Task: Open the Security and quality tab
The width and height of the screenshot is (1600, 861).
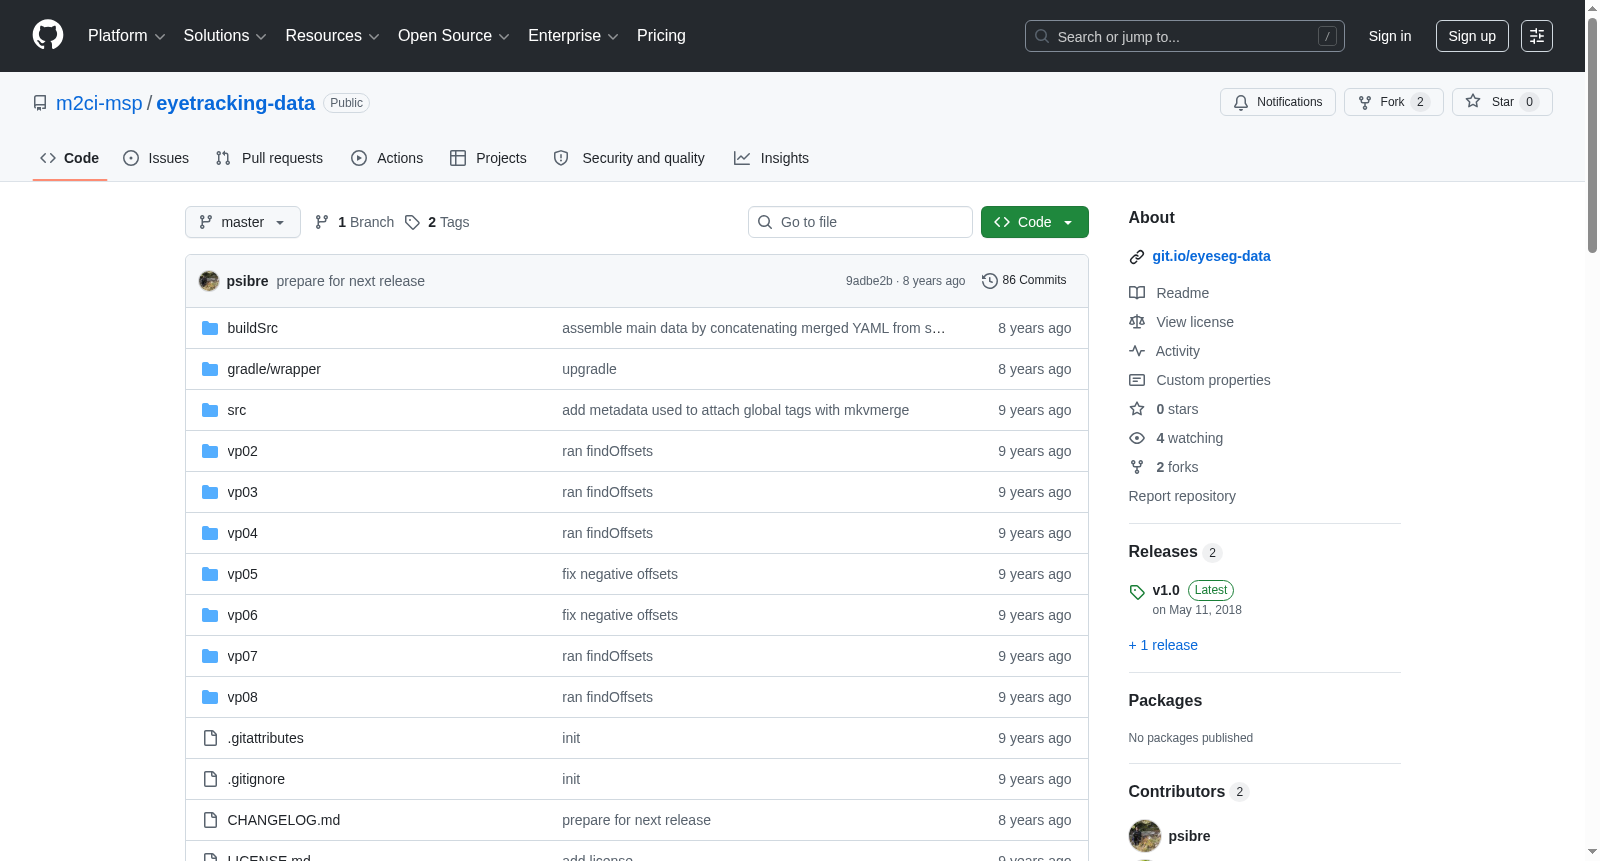Action: (x=629, y=158)
